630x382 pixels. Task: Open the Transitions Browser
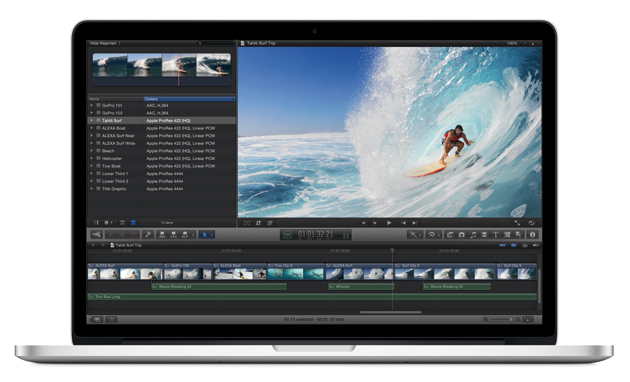(x=485, y=235)
